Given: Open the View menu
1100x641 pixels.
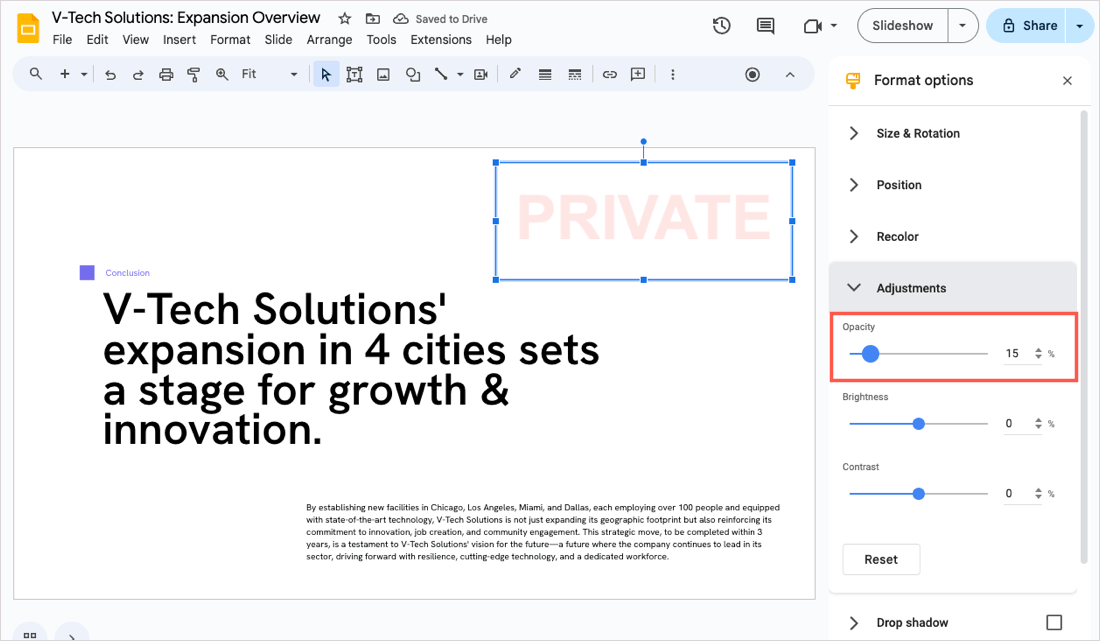Looking at the screenshot, I should pyautogui.click(x=135, y=40).
